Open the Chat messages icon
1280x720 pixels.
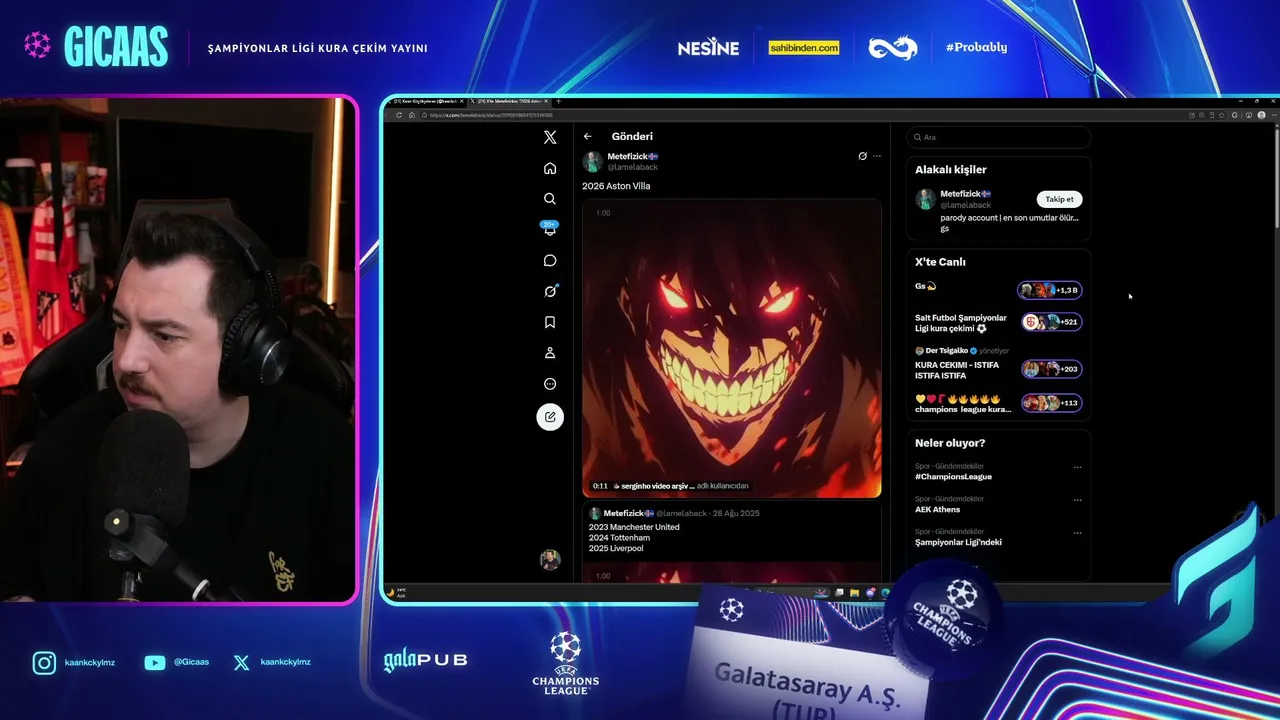point(550,260)
